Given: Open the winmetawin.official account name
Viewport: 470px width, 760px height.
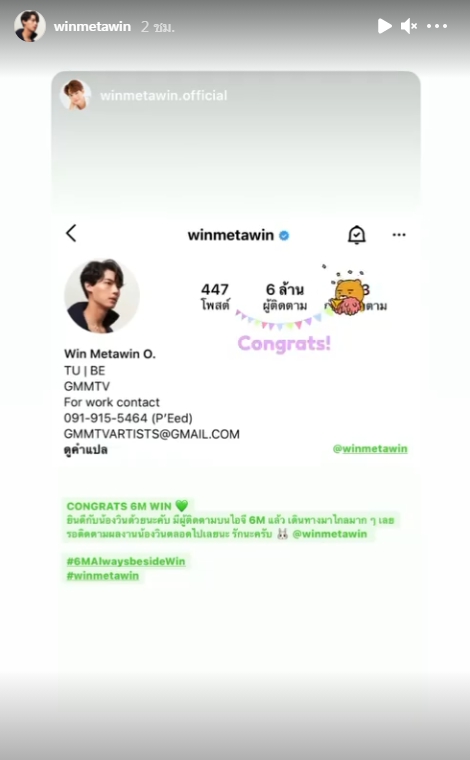Looking at the screenshot, I should pyautogui.click(x=163, y=95).
